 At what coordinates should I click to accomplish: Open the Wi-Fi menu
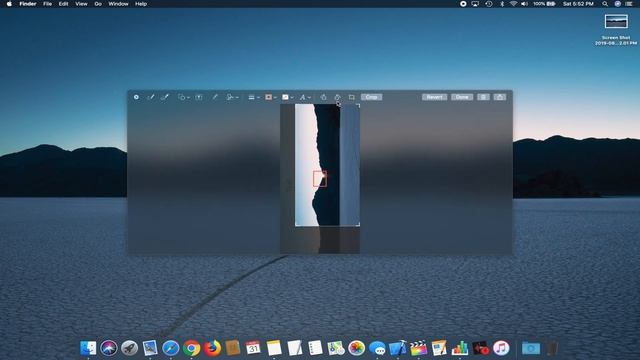pyautogui.click(x=513, y=4)
